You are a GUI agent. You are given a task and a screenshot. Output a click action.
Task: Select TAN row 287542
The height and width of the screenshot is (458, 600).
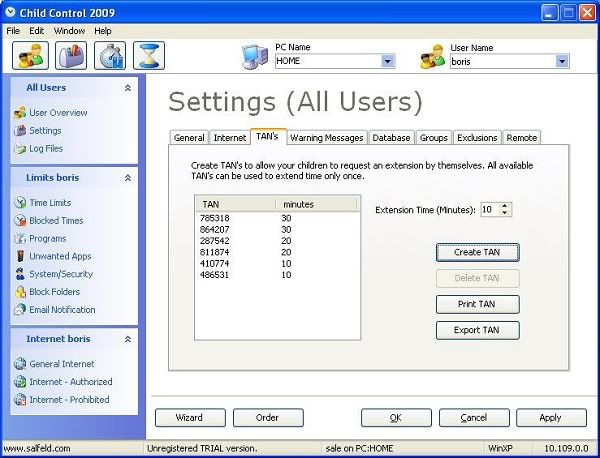tap(277, 241)
